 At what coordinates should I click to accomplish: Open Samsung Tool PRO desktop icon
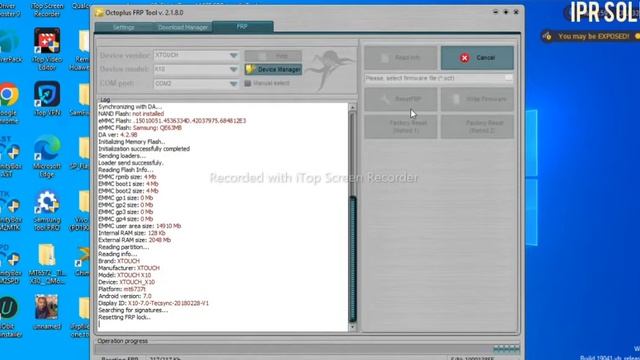(47, 210)
